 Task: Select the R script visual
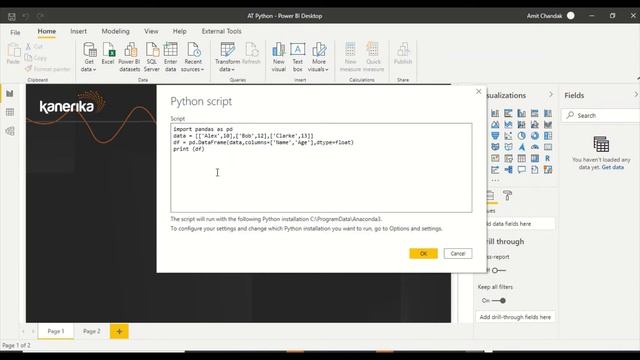click(x=548, y=158)
